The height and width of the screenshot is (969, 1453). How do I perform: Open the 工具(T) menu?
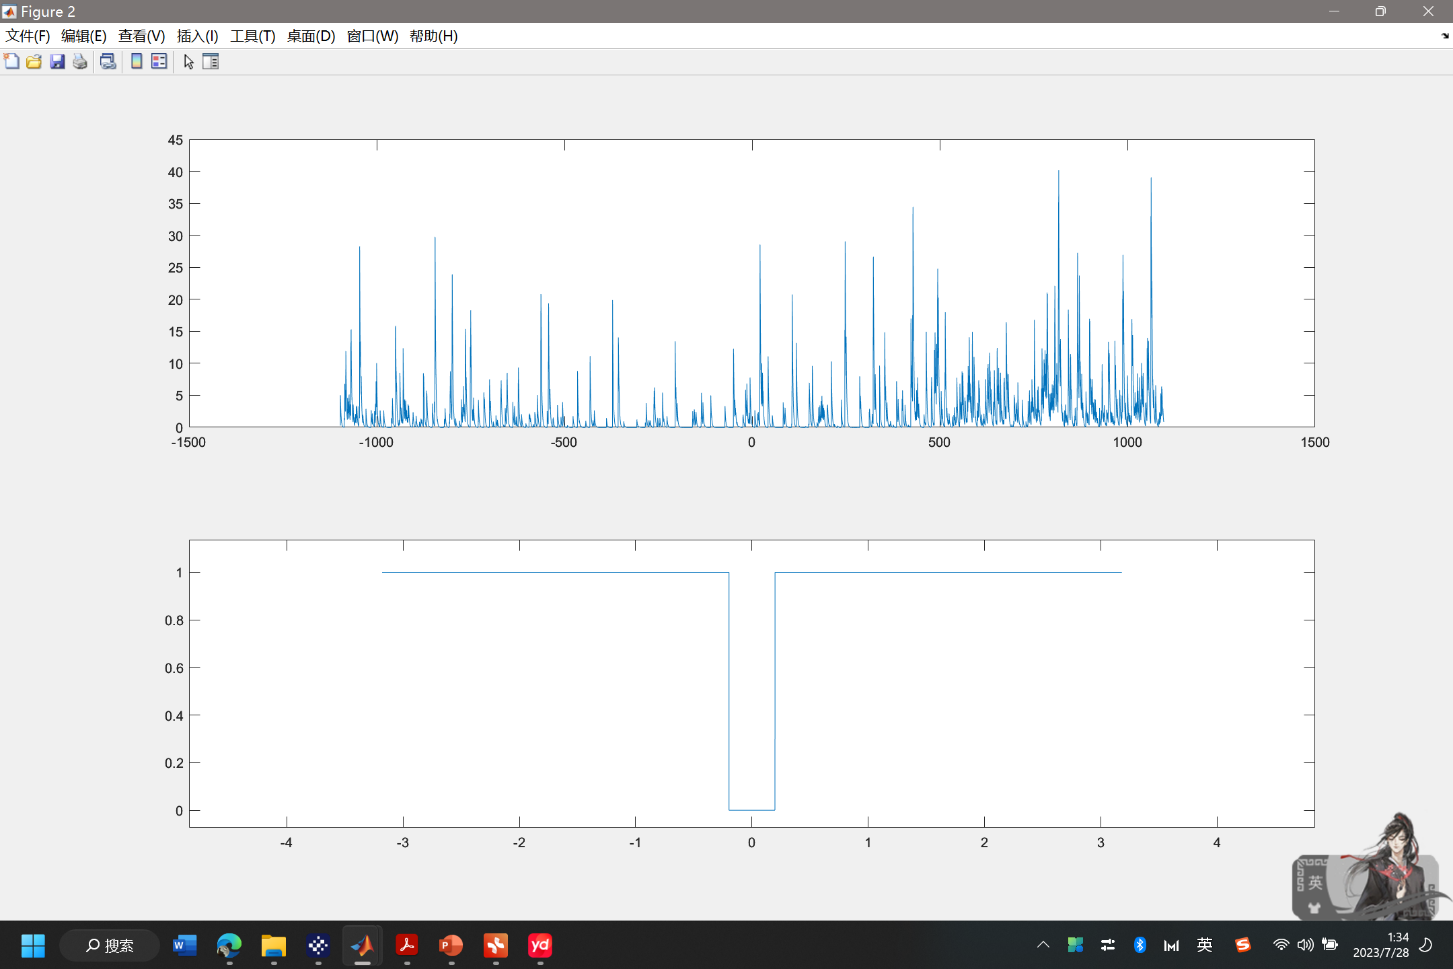(253, 36)
